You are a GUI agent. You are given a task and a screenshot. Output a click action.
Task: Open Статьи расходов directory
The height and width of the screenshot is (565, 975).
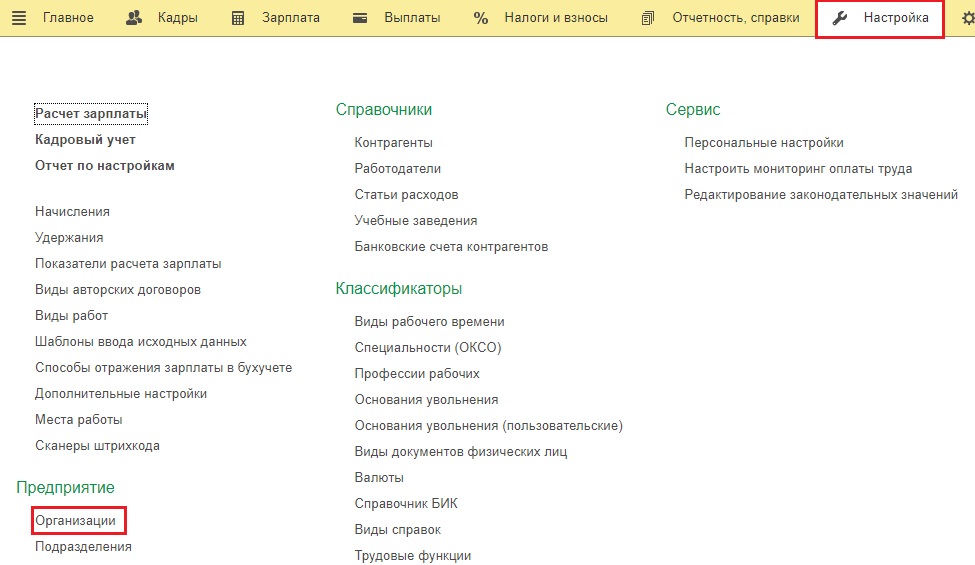tap(406, 195)
